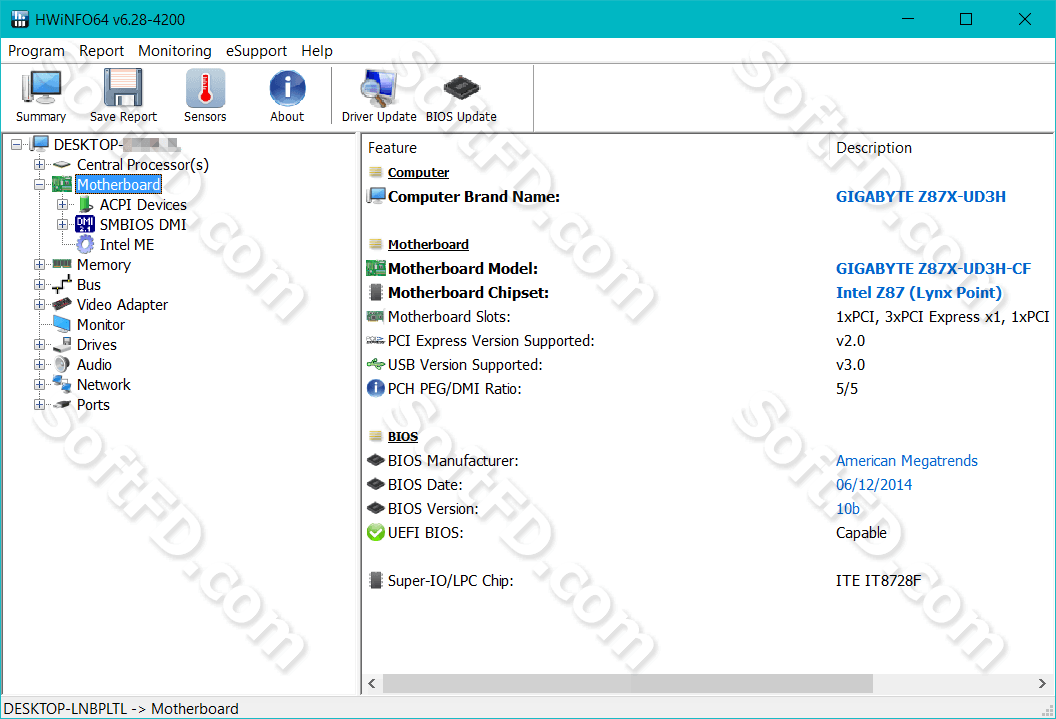This screenshot has height=719, width=1056.
Task: Click the Intel ME gear icon
Action: pos(85,244)
